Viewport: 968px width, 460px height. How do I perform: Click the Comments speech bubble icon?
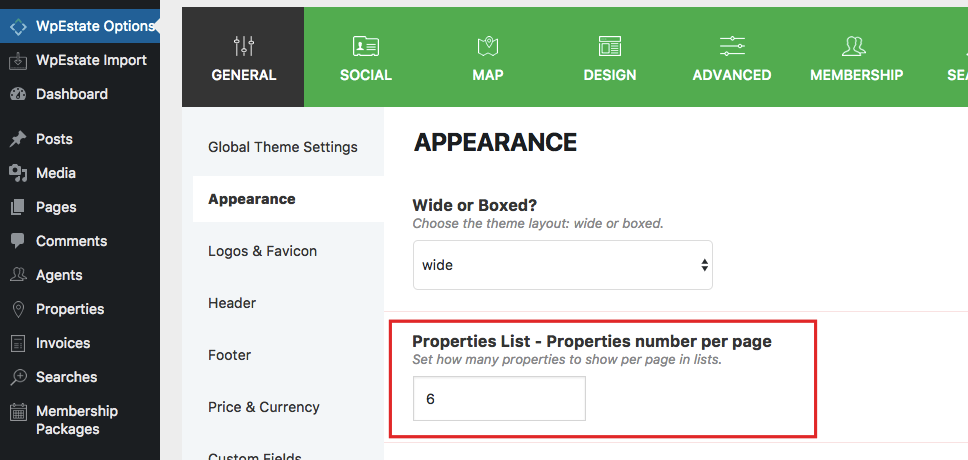[19, 241]
